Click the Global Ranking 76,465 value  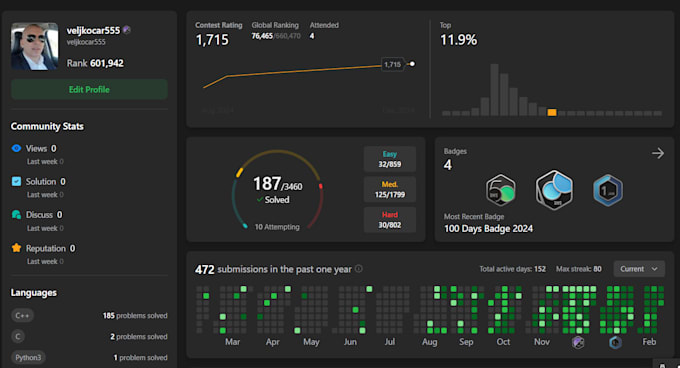(262, 36)
